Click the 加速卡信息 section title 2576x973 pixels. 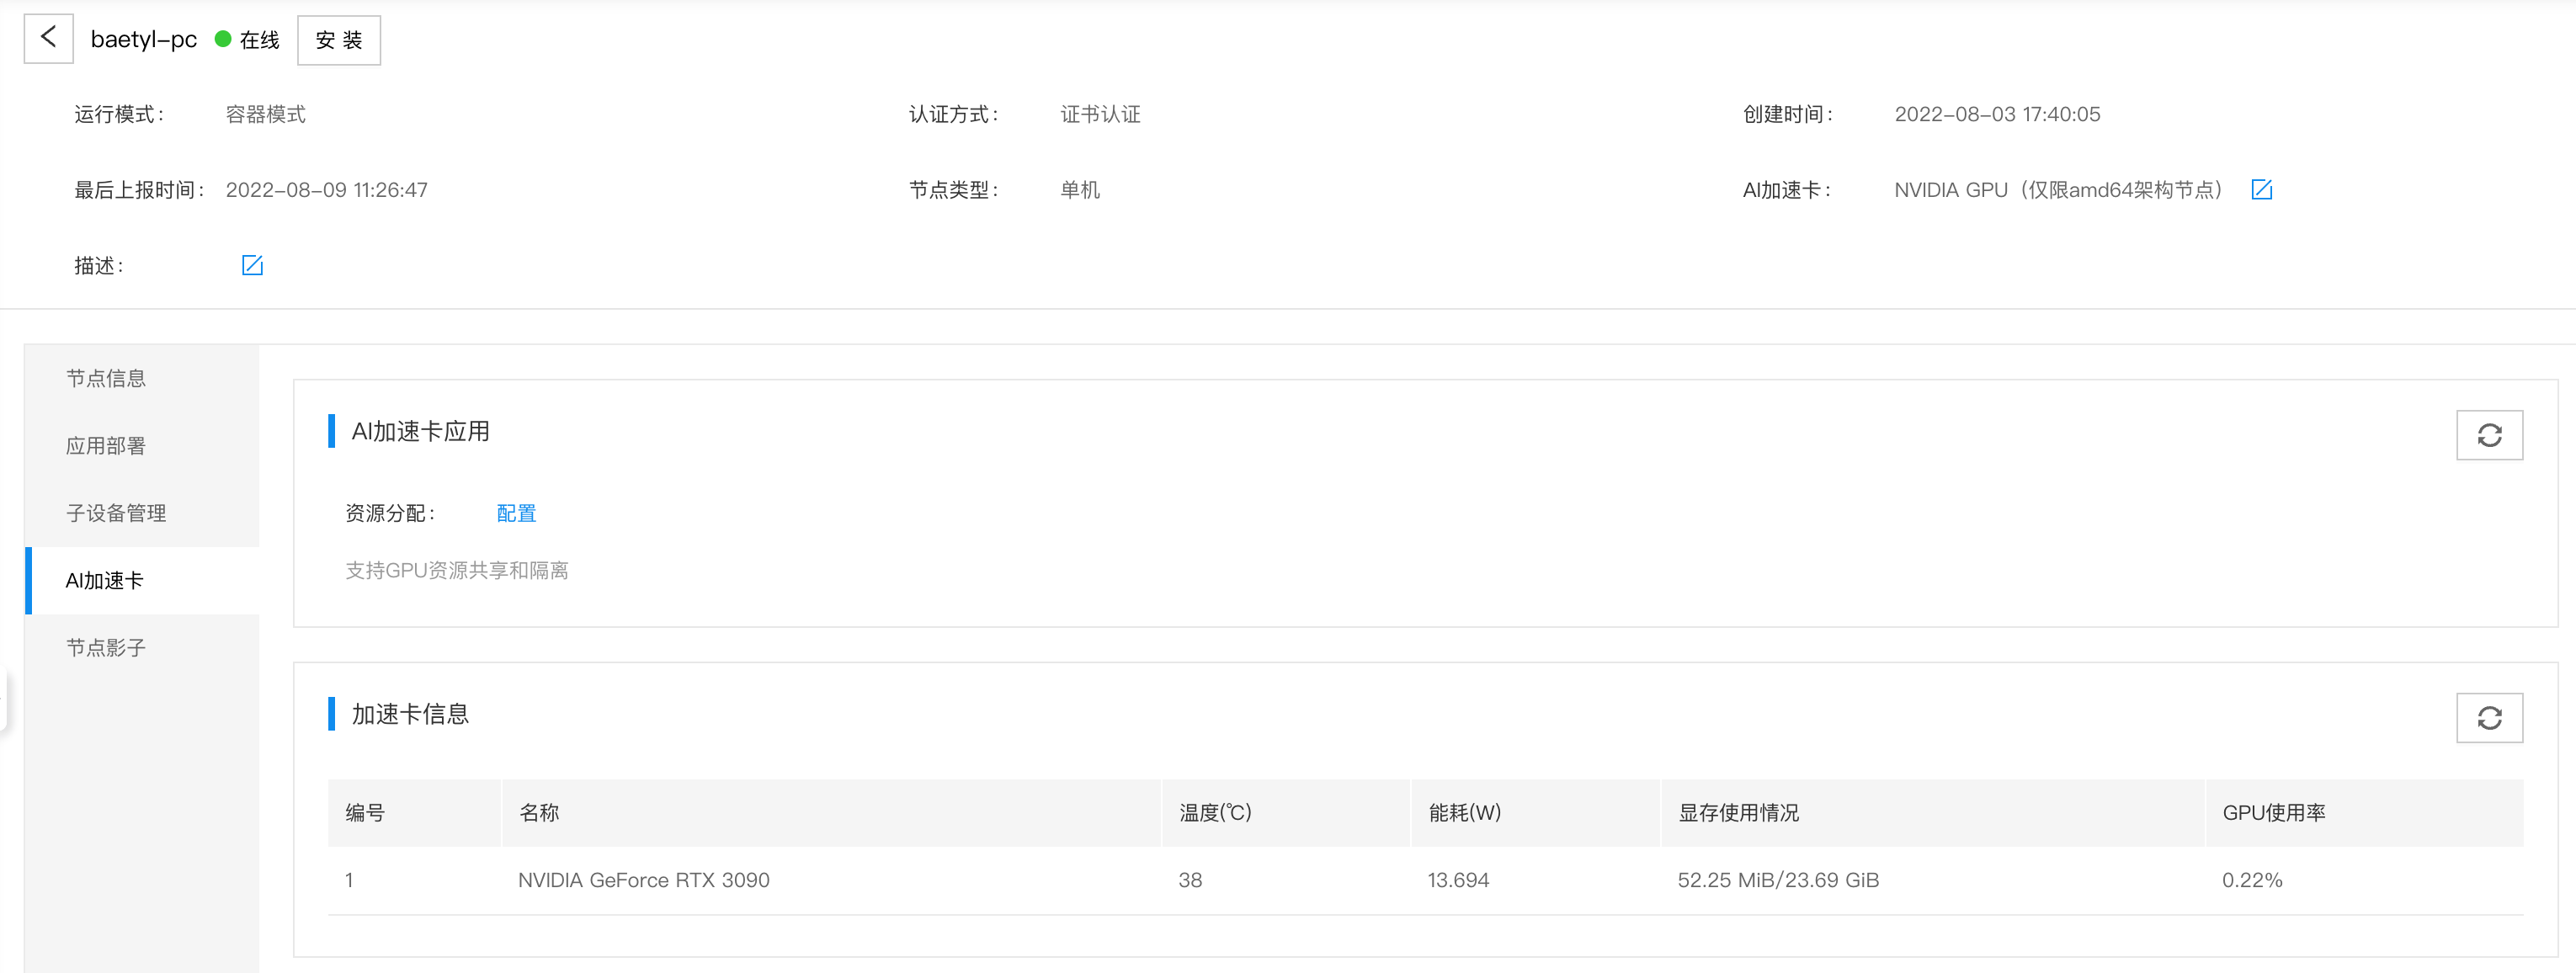[x=410, y=714]
